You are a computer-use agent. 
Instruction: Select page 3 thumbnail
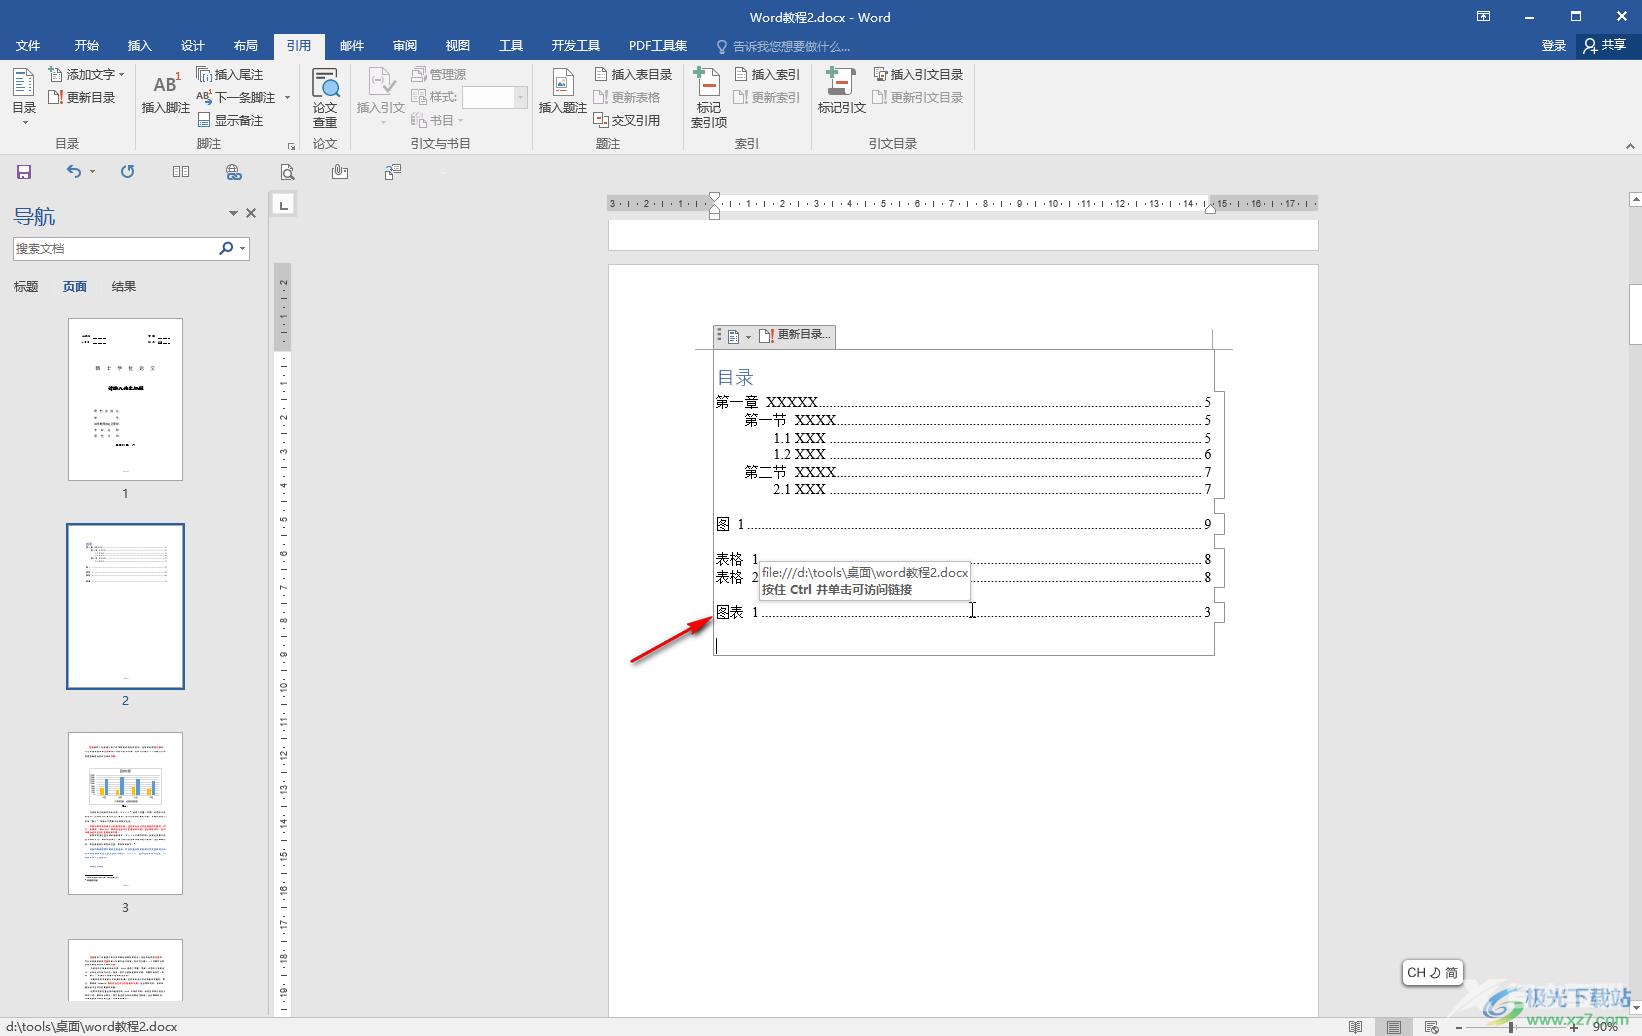coord(125,813)
